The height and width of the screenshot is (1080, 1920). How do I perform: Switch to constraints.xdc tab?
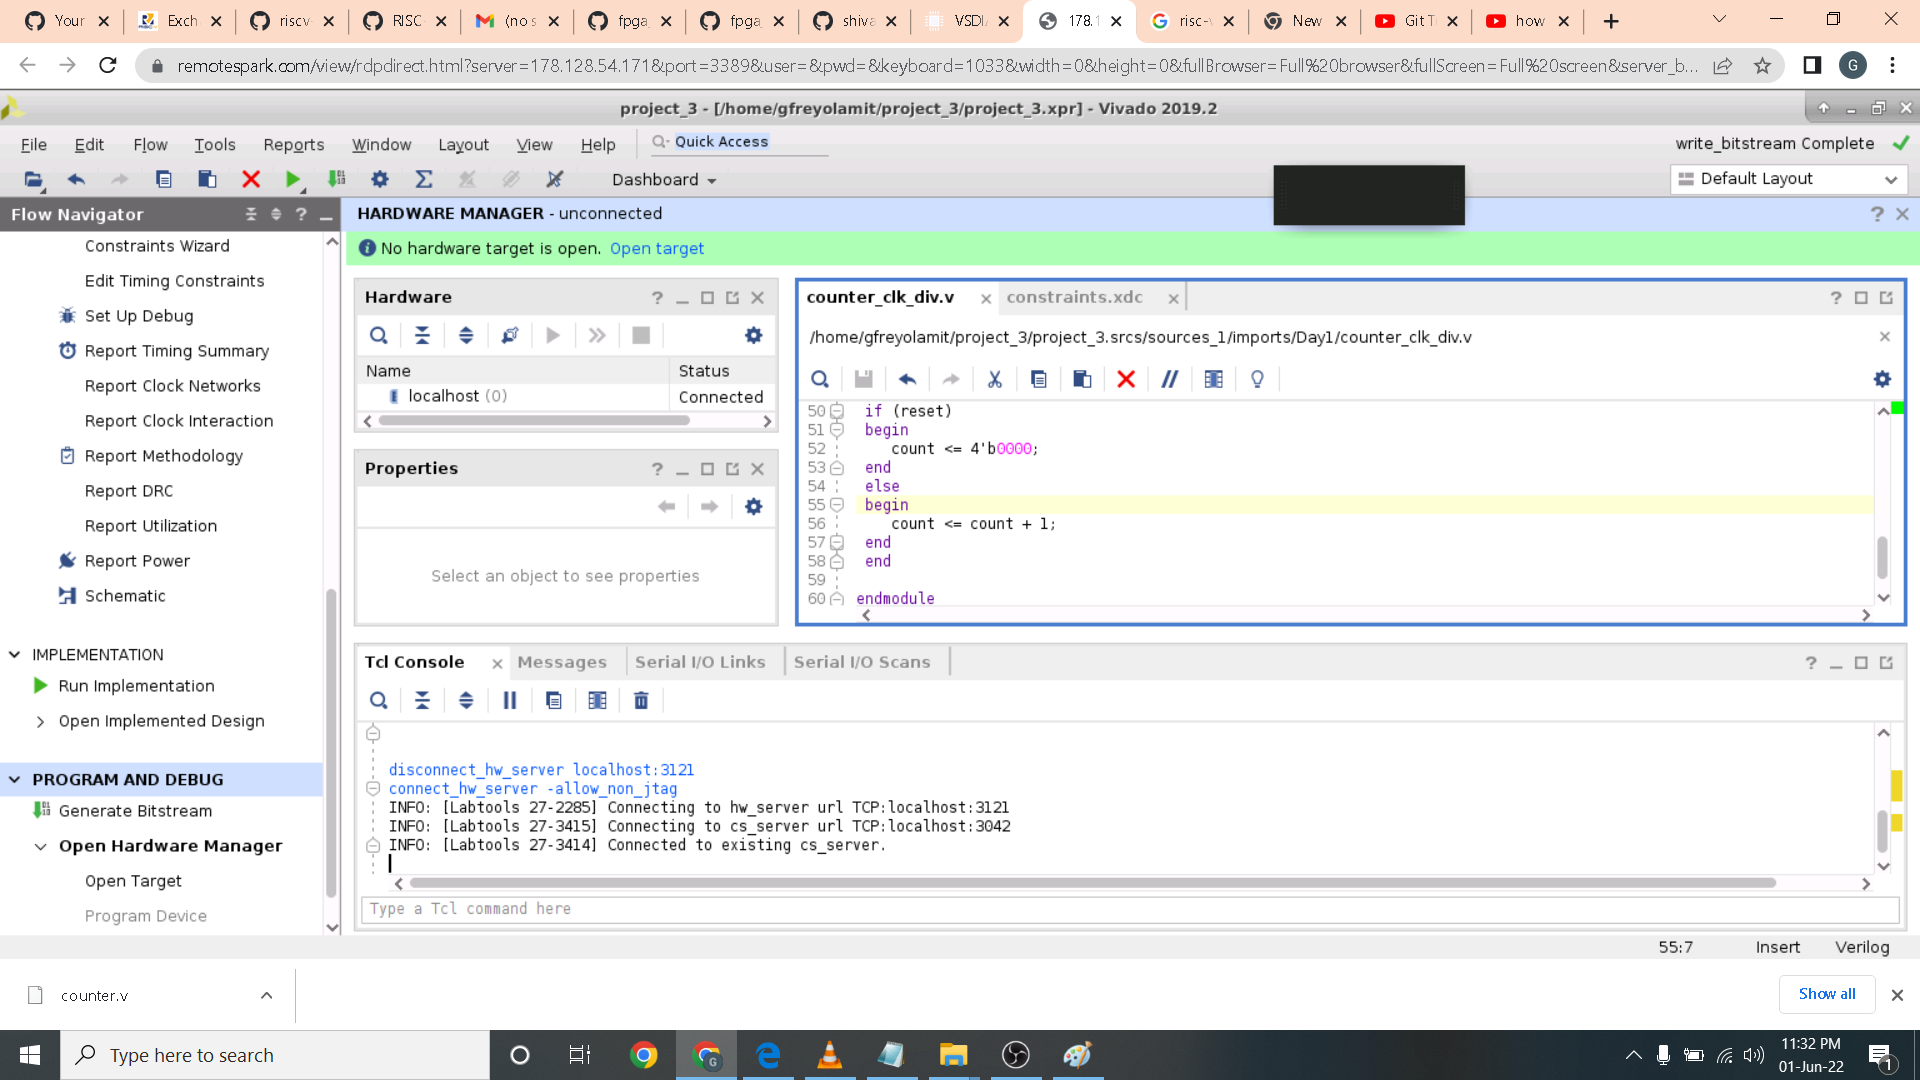tap(1074, 298)
